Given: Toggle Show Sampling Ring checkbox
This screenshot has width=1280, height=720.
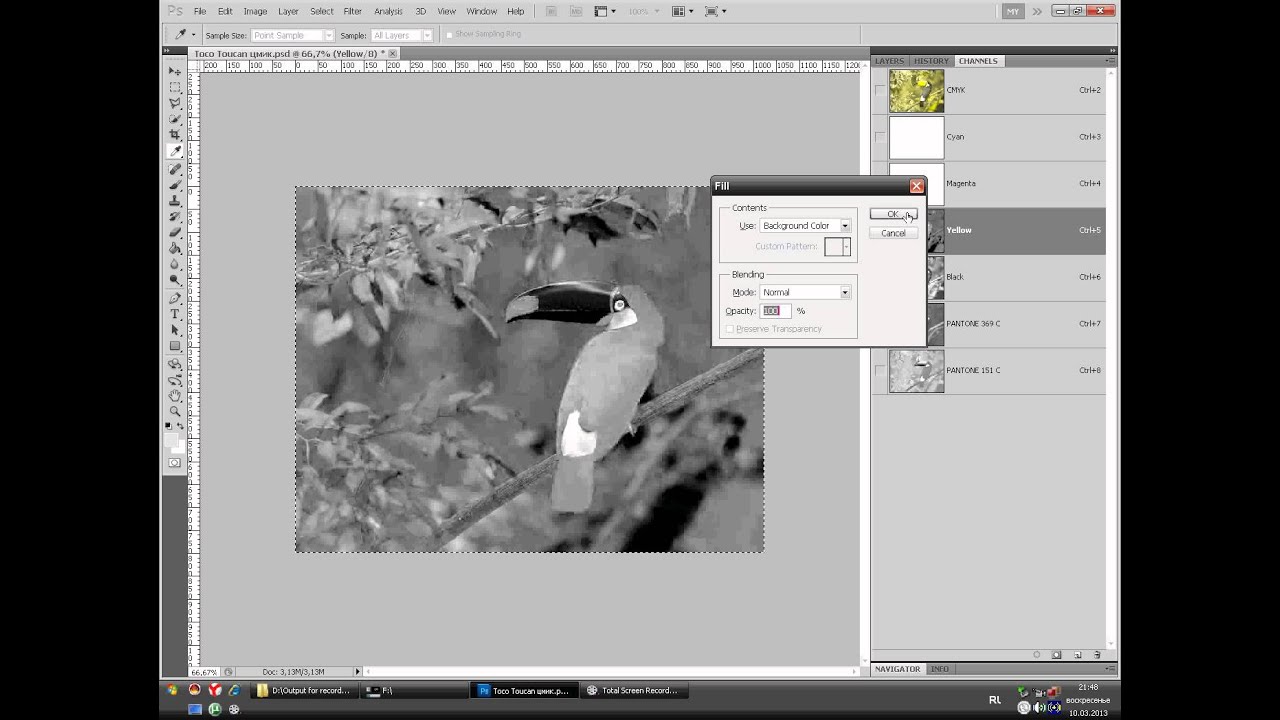Looking at the screenshot, I should click(x=449, y=35).
